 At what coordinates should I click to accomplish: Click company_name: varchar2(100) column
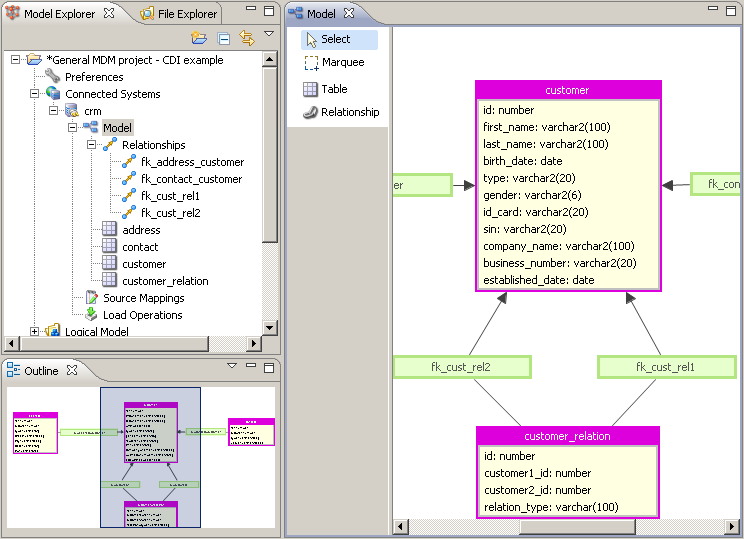[x=558, y=246]
